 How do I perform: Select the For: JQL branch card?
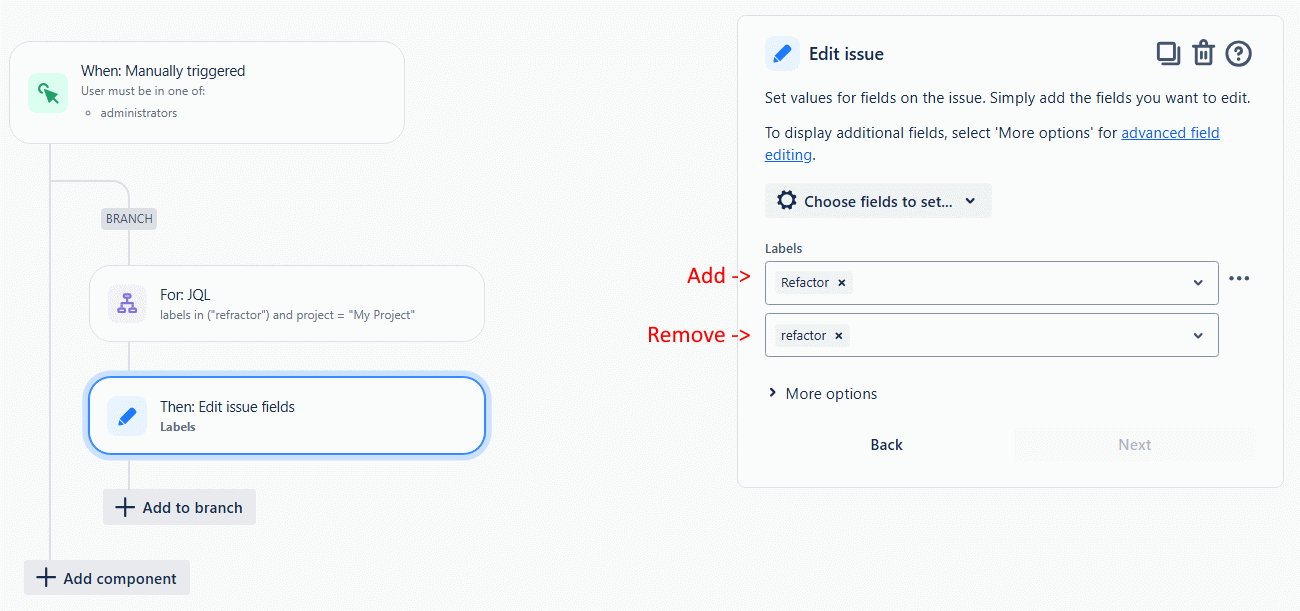point(287,303)
